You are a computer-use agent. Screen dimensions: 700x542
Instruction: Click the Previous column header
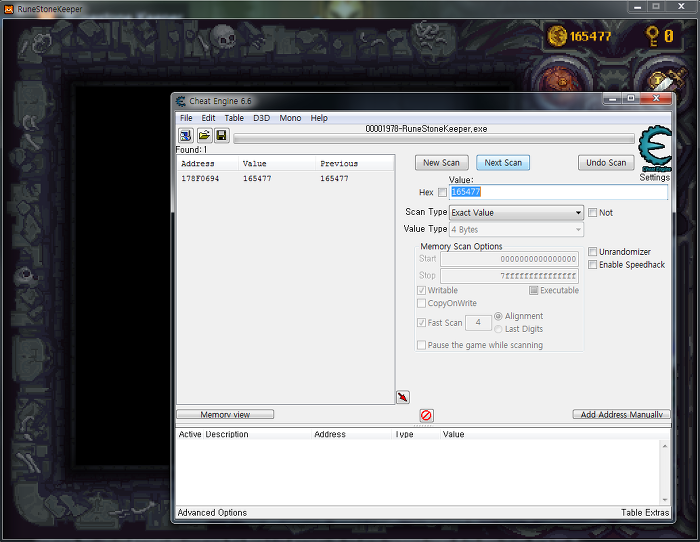(x=355, y=163)
